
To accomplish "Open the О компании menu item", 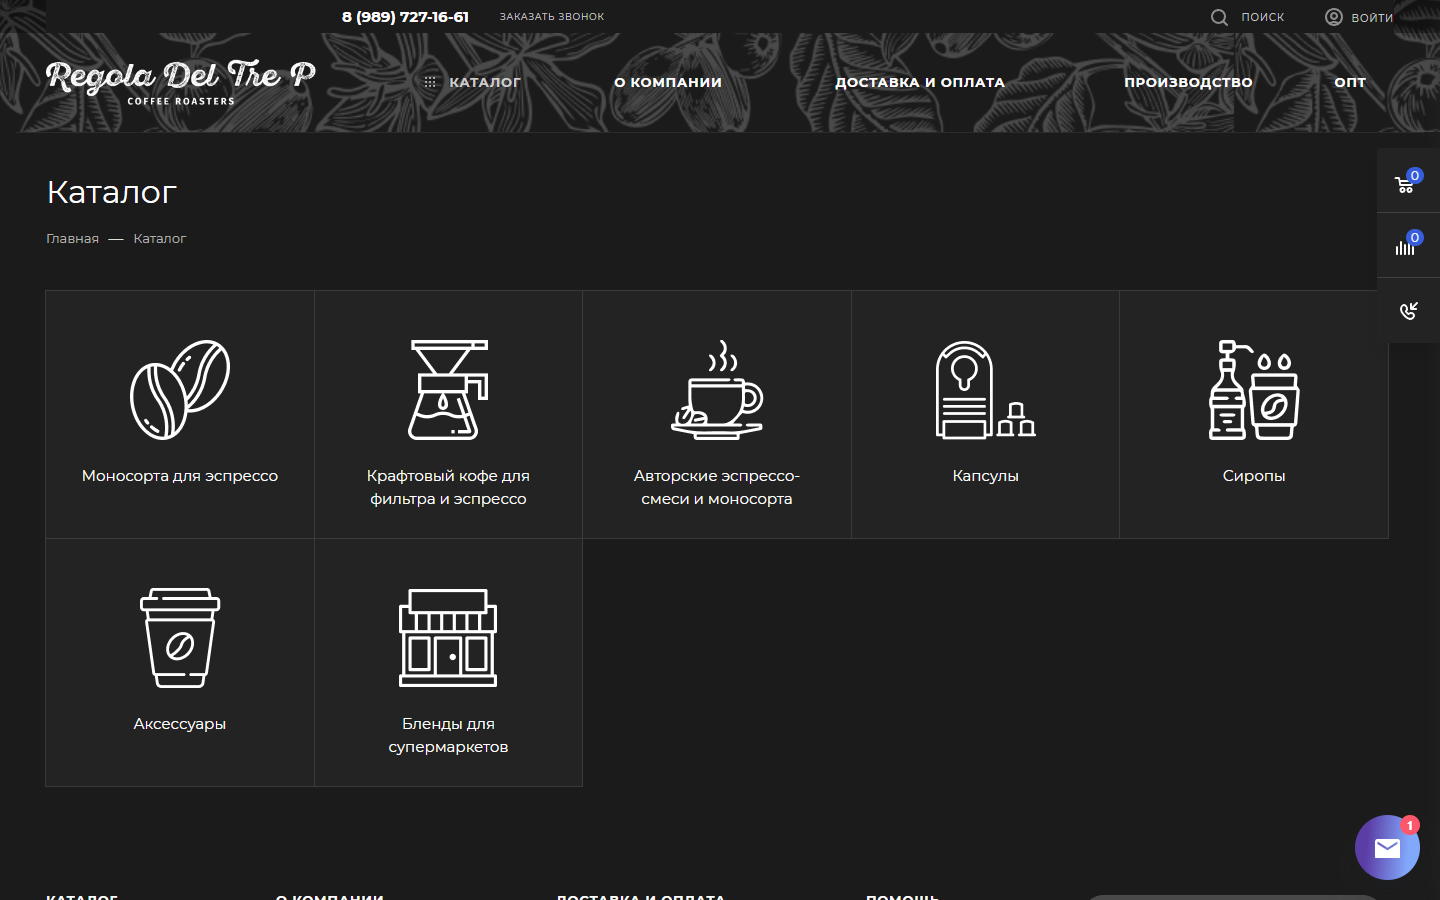I will (668, 82).
